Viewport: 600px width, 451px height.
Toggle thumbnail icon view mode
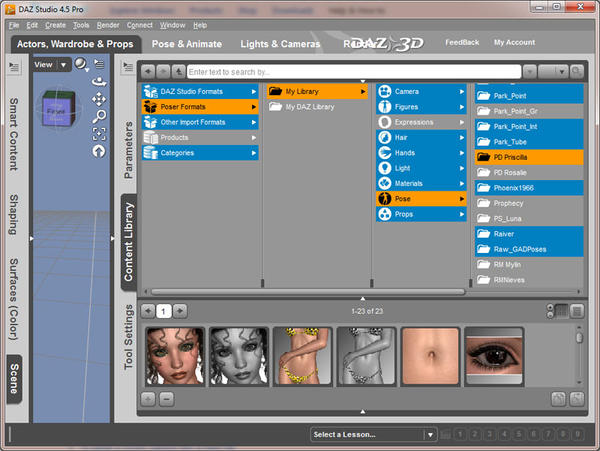point(561,311)
